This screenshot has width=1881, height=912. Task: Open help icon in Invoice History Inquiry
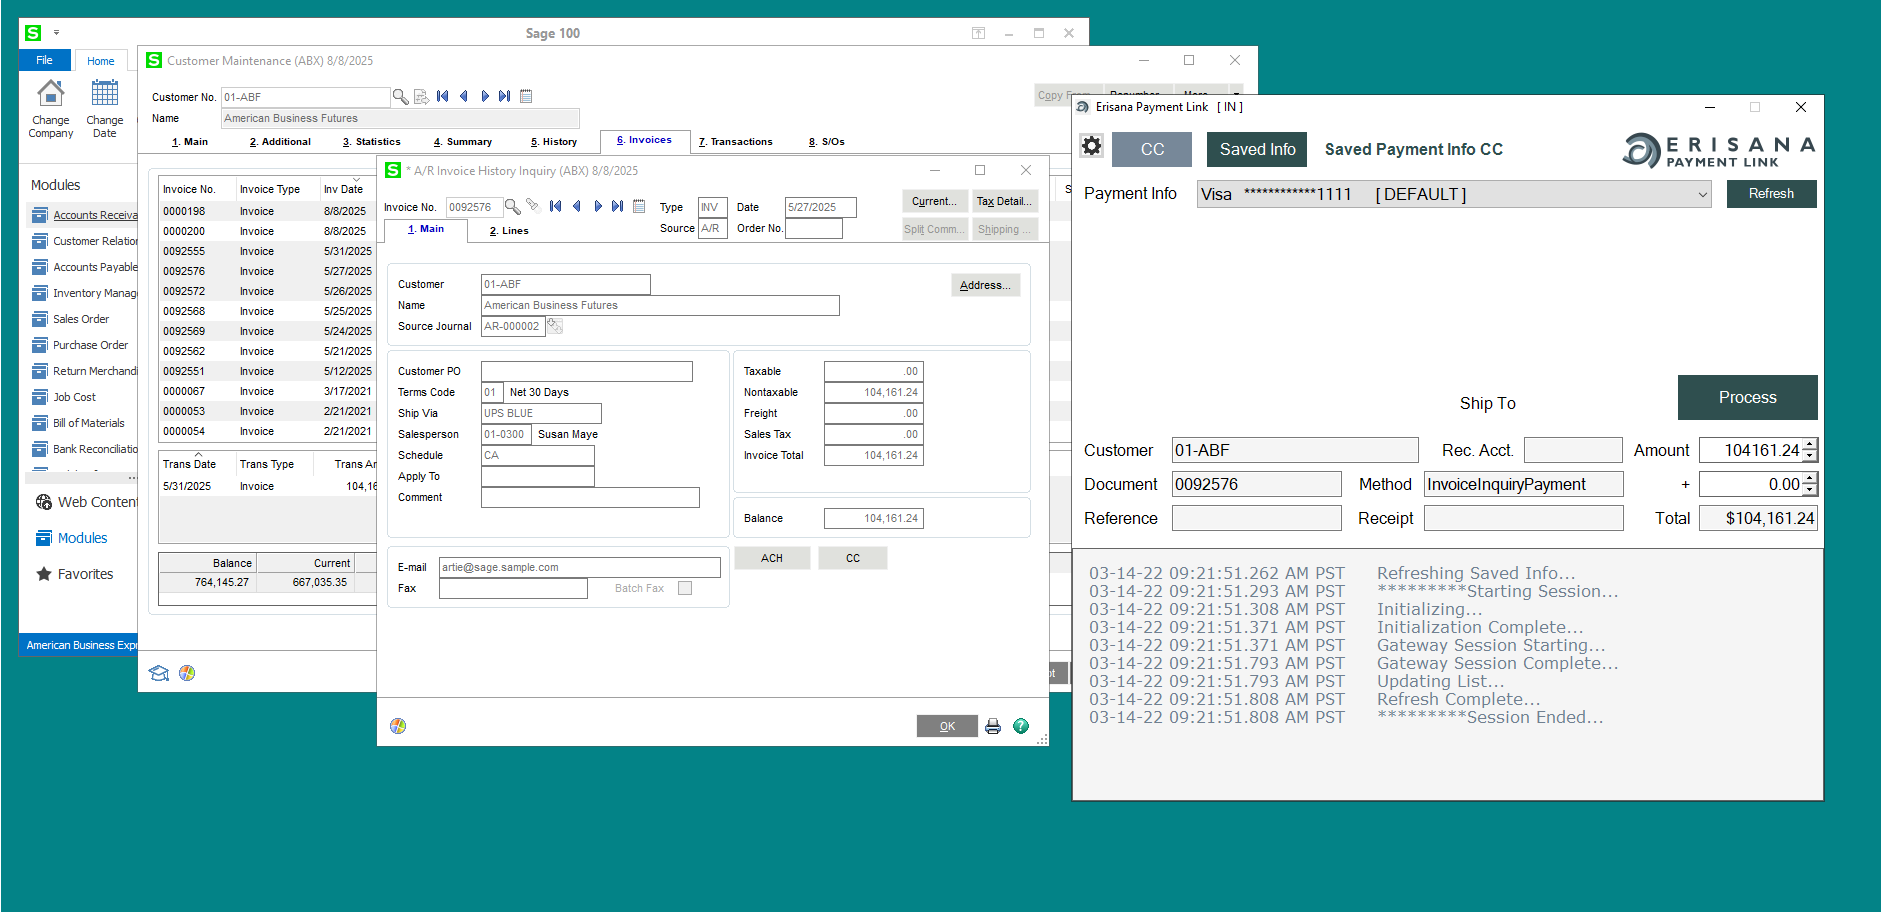tap(1021, 726)
